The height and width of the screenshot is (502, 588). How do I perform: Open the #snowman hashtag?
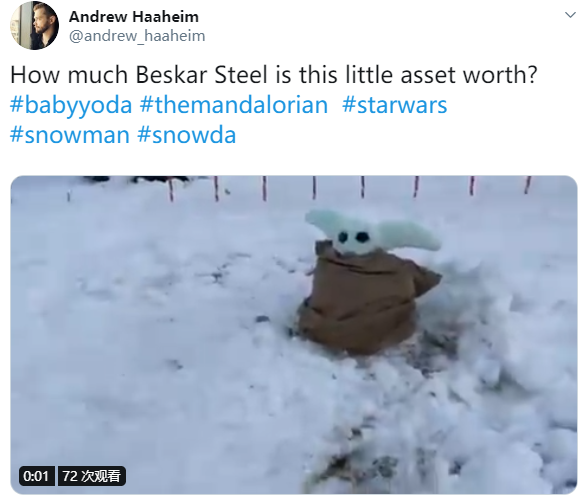(70, 135)
